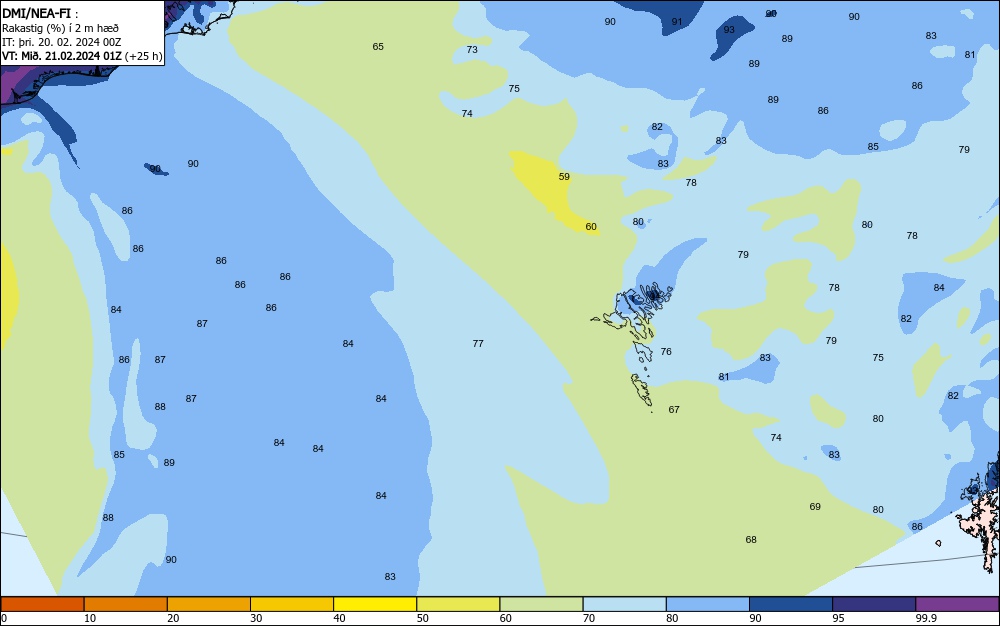This screenshot has height=626, width=1000.
Task: Click the 'IT: þri. 20. 02. 2024 00Z' line
Action: tap(61, 42)
